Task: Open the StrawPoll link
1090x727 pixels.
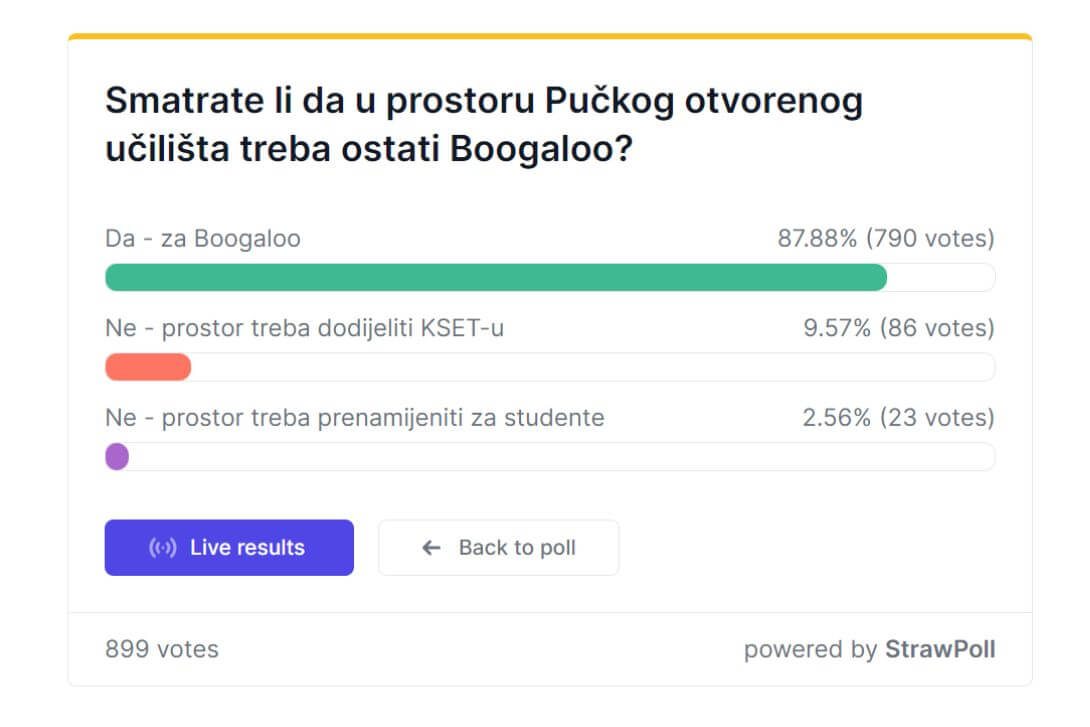Action: pos(940,649)
